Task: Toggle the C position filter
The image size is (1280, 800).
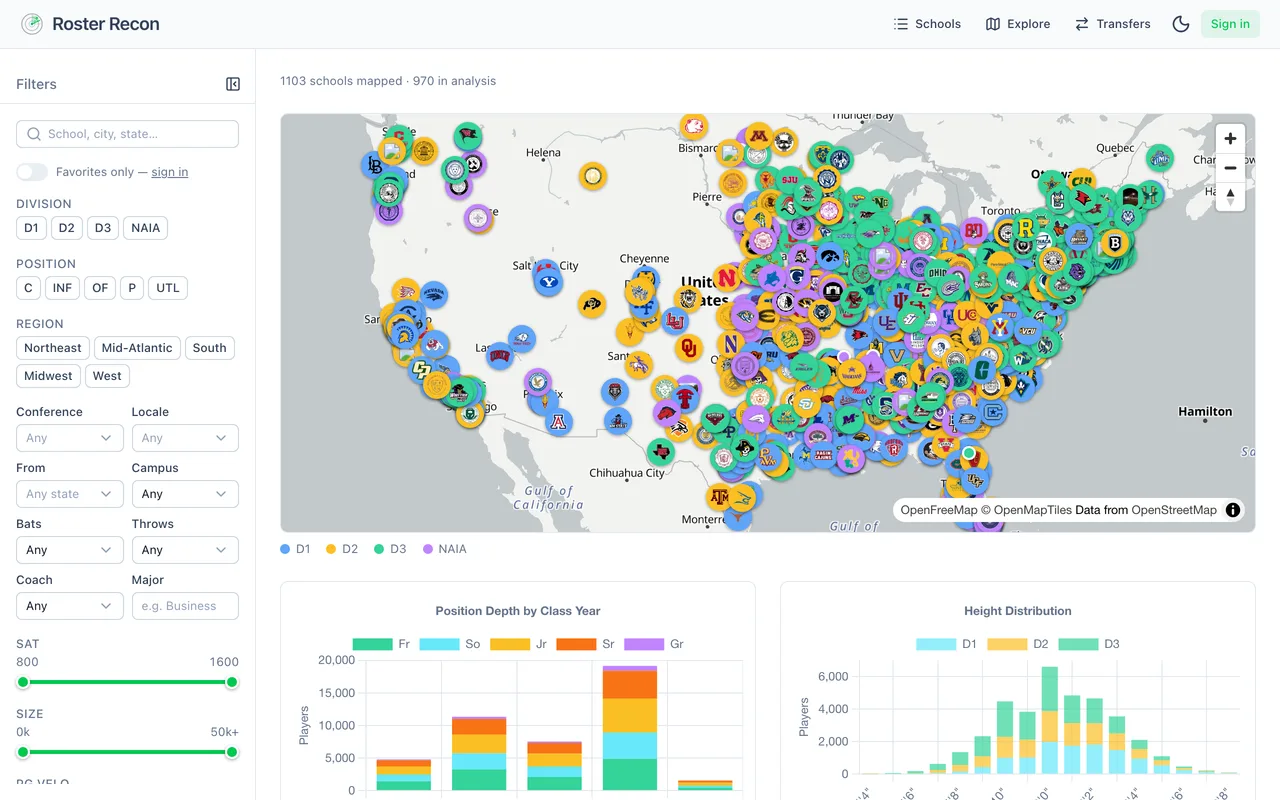Action: pos(28,288)
